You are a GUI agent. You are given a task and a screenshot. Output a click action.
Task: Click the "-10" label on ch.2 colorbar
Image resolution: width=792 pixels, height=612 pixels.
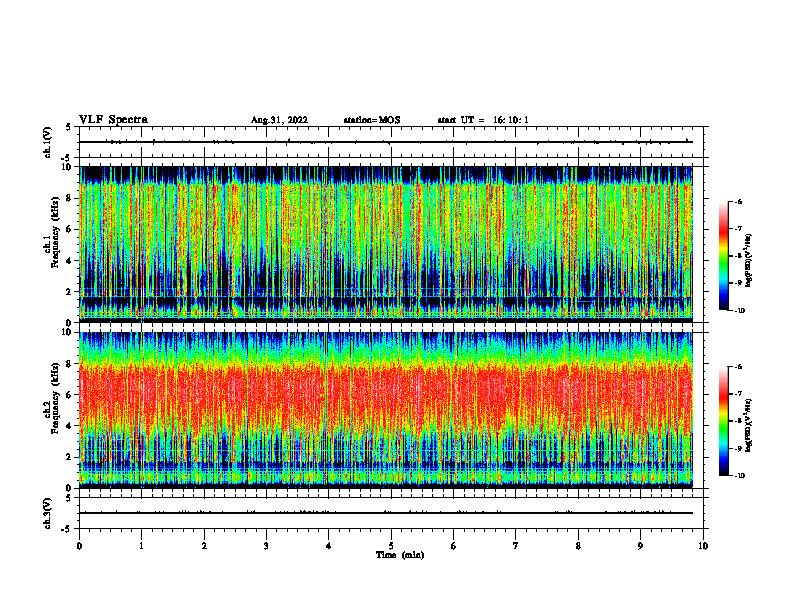point(739,476)
